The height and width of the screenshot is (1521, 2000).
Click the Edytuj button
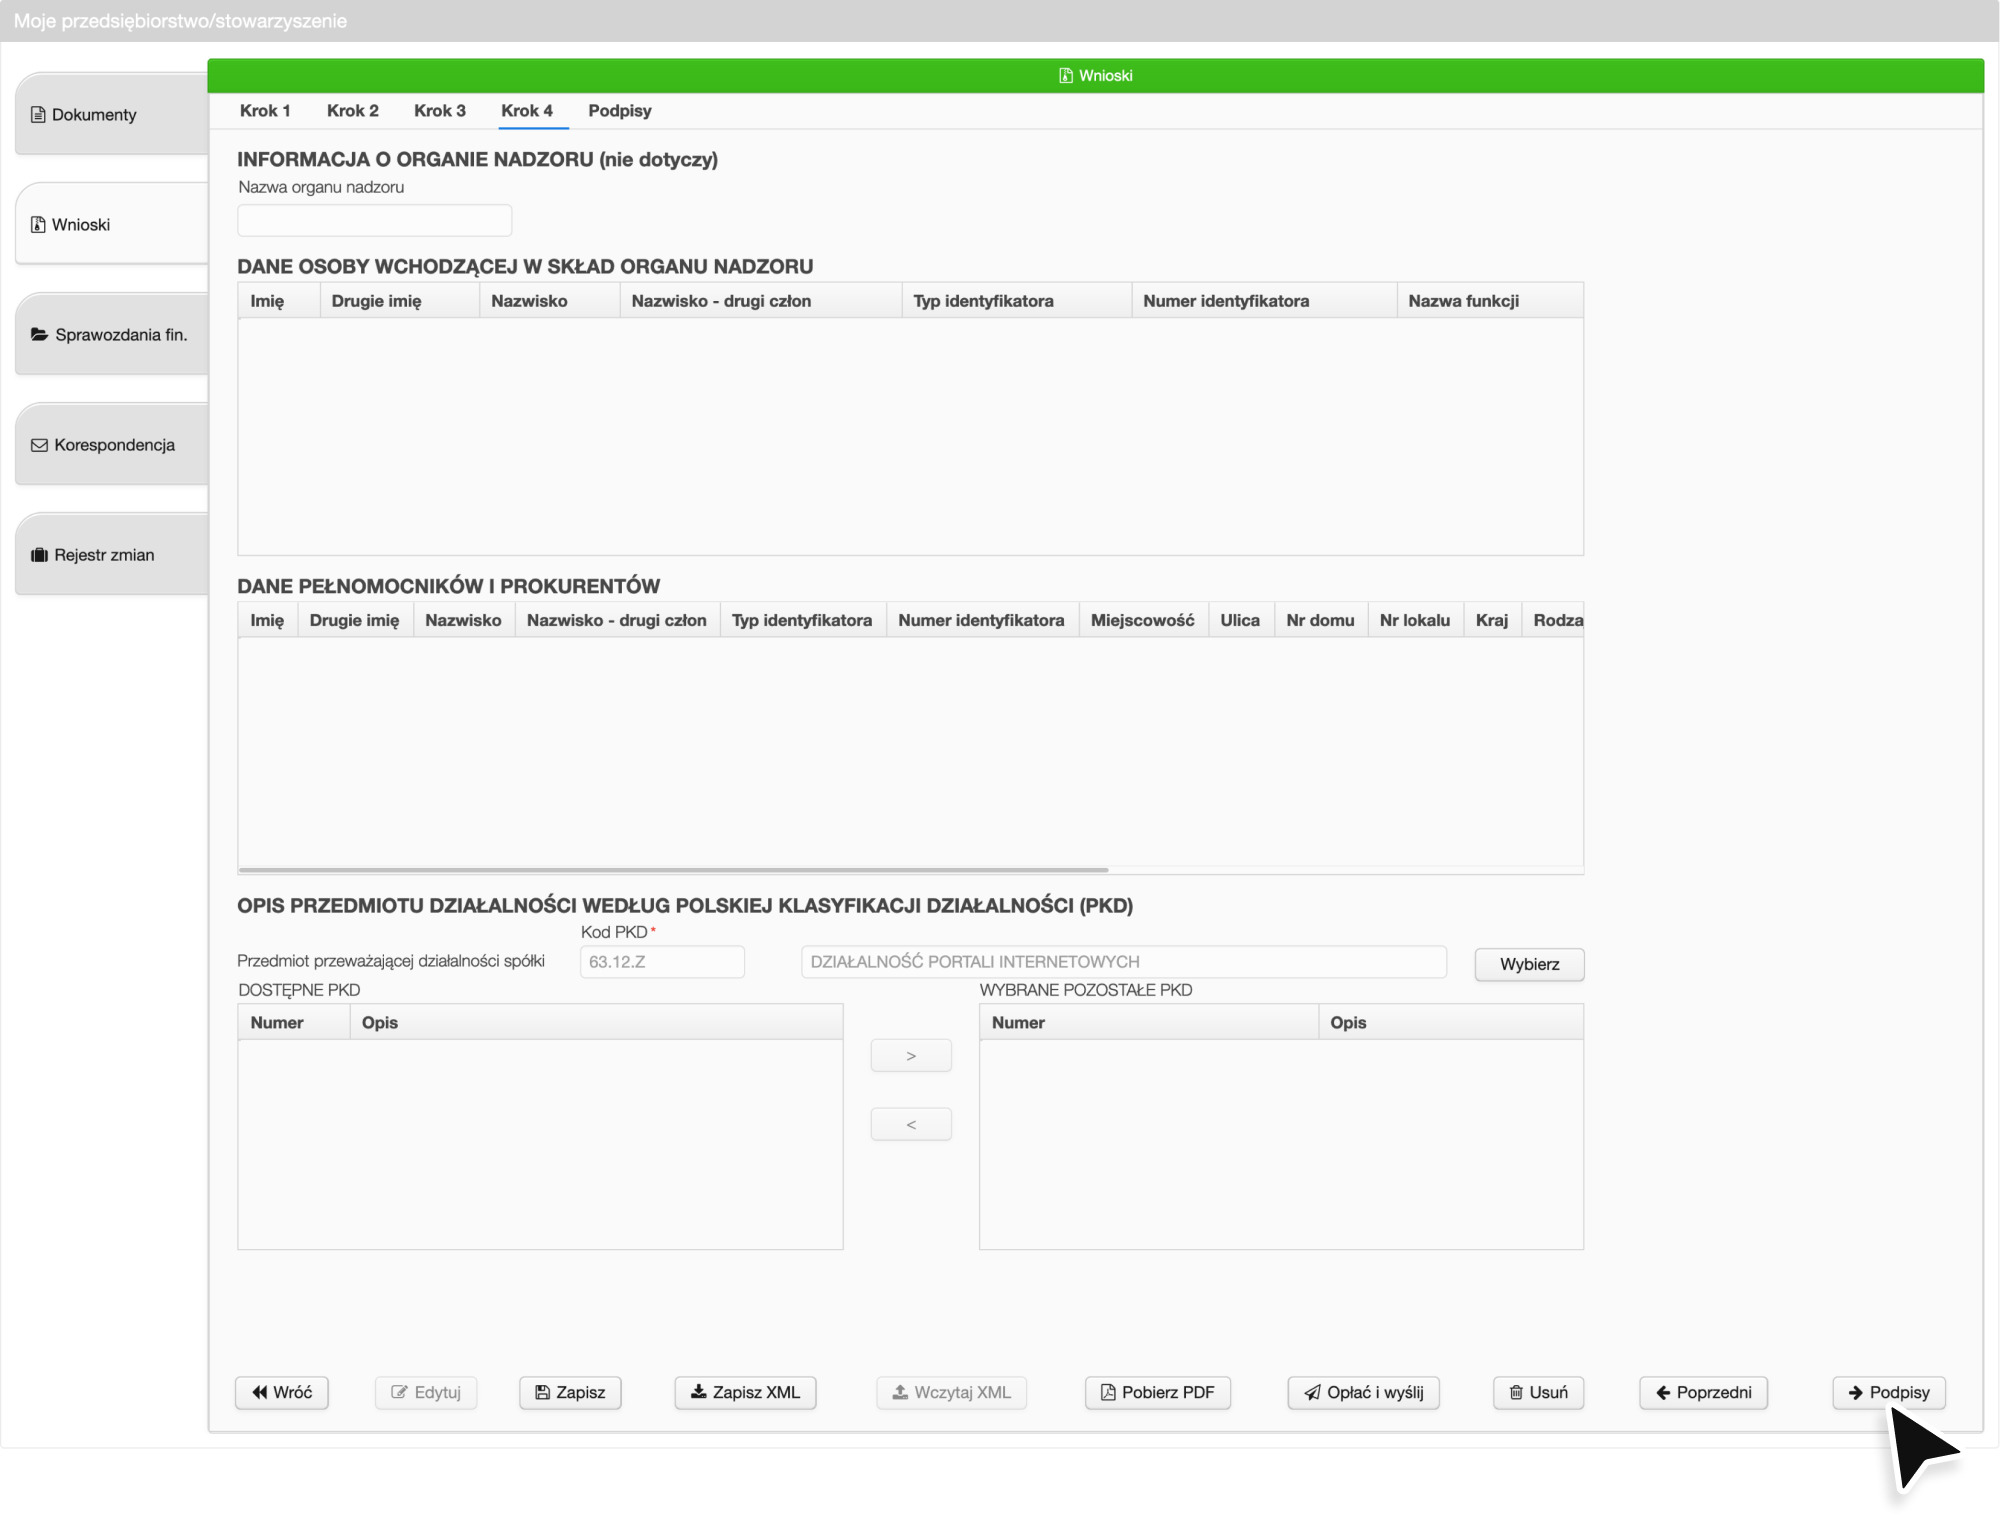(x=426, y=1392)
